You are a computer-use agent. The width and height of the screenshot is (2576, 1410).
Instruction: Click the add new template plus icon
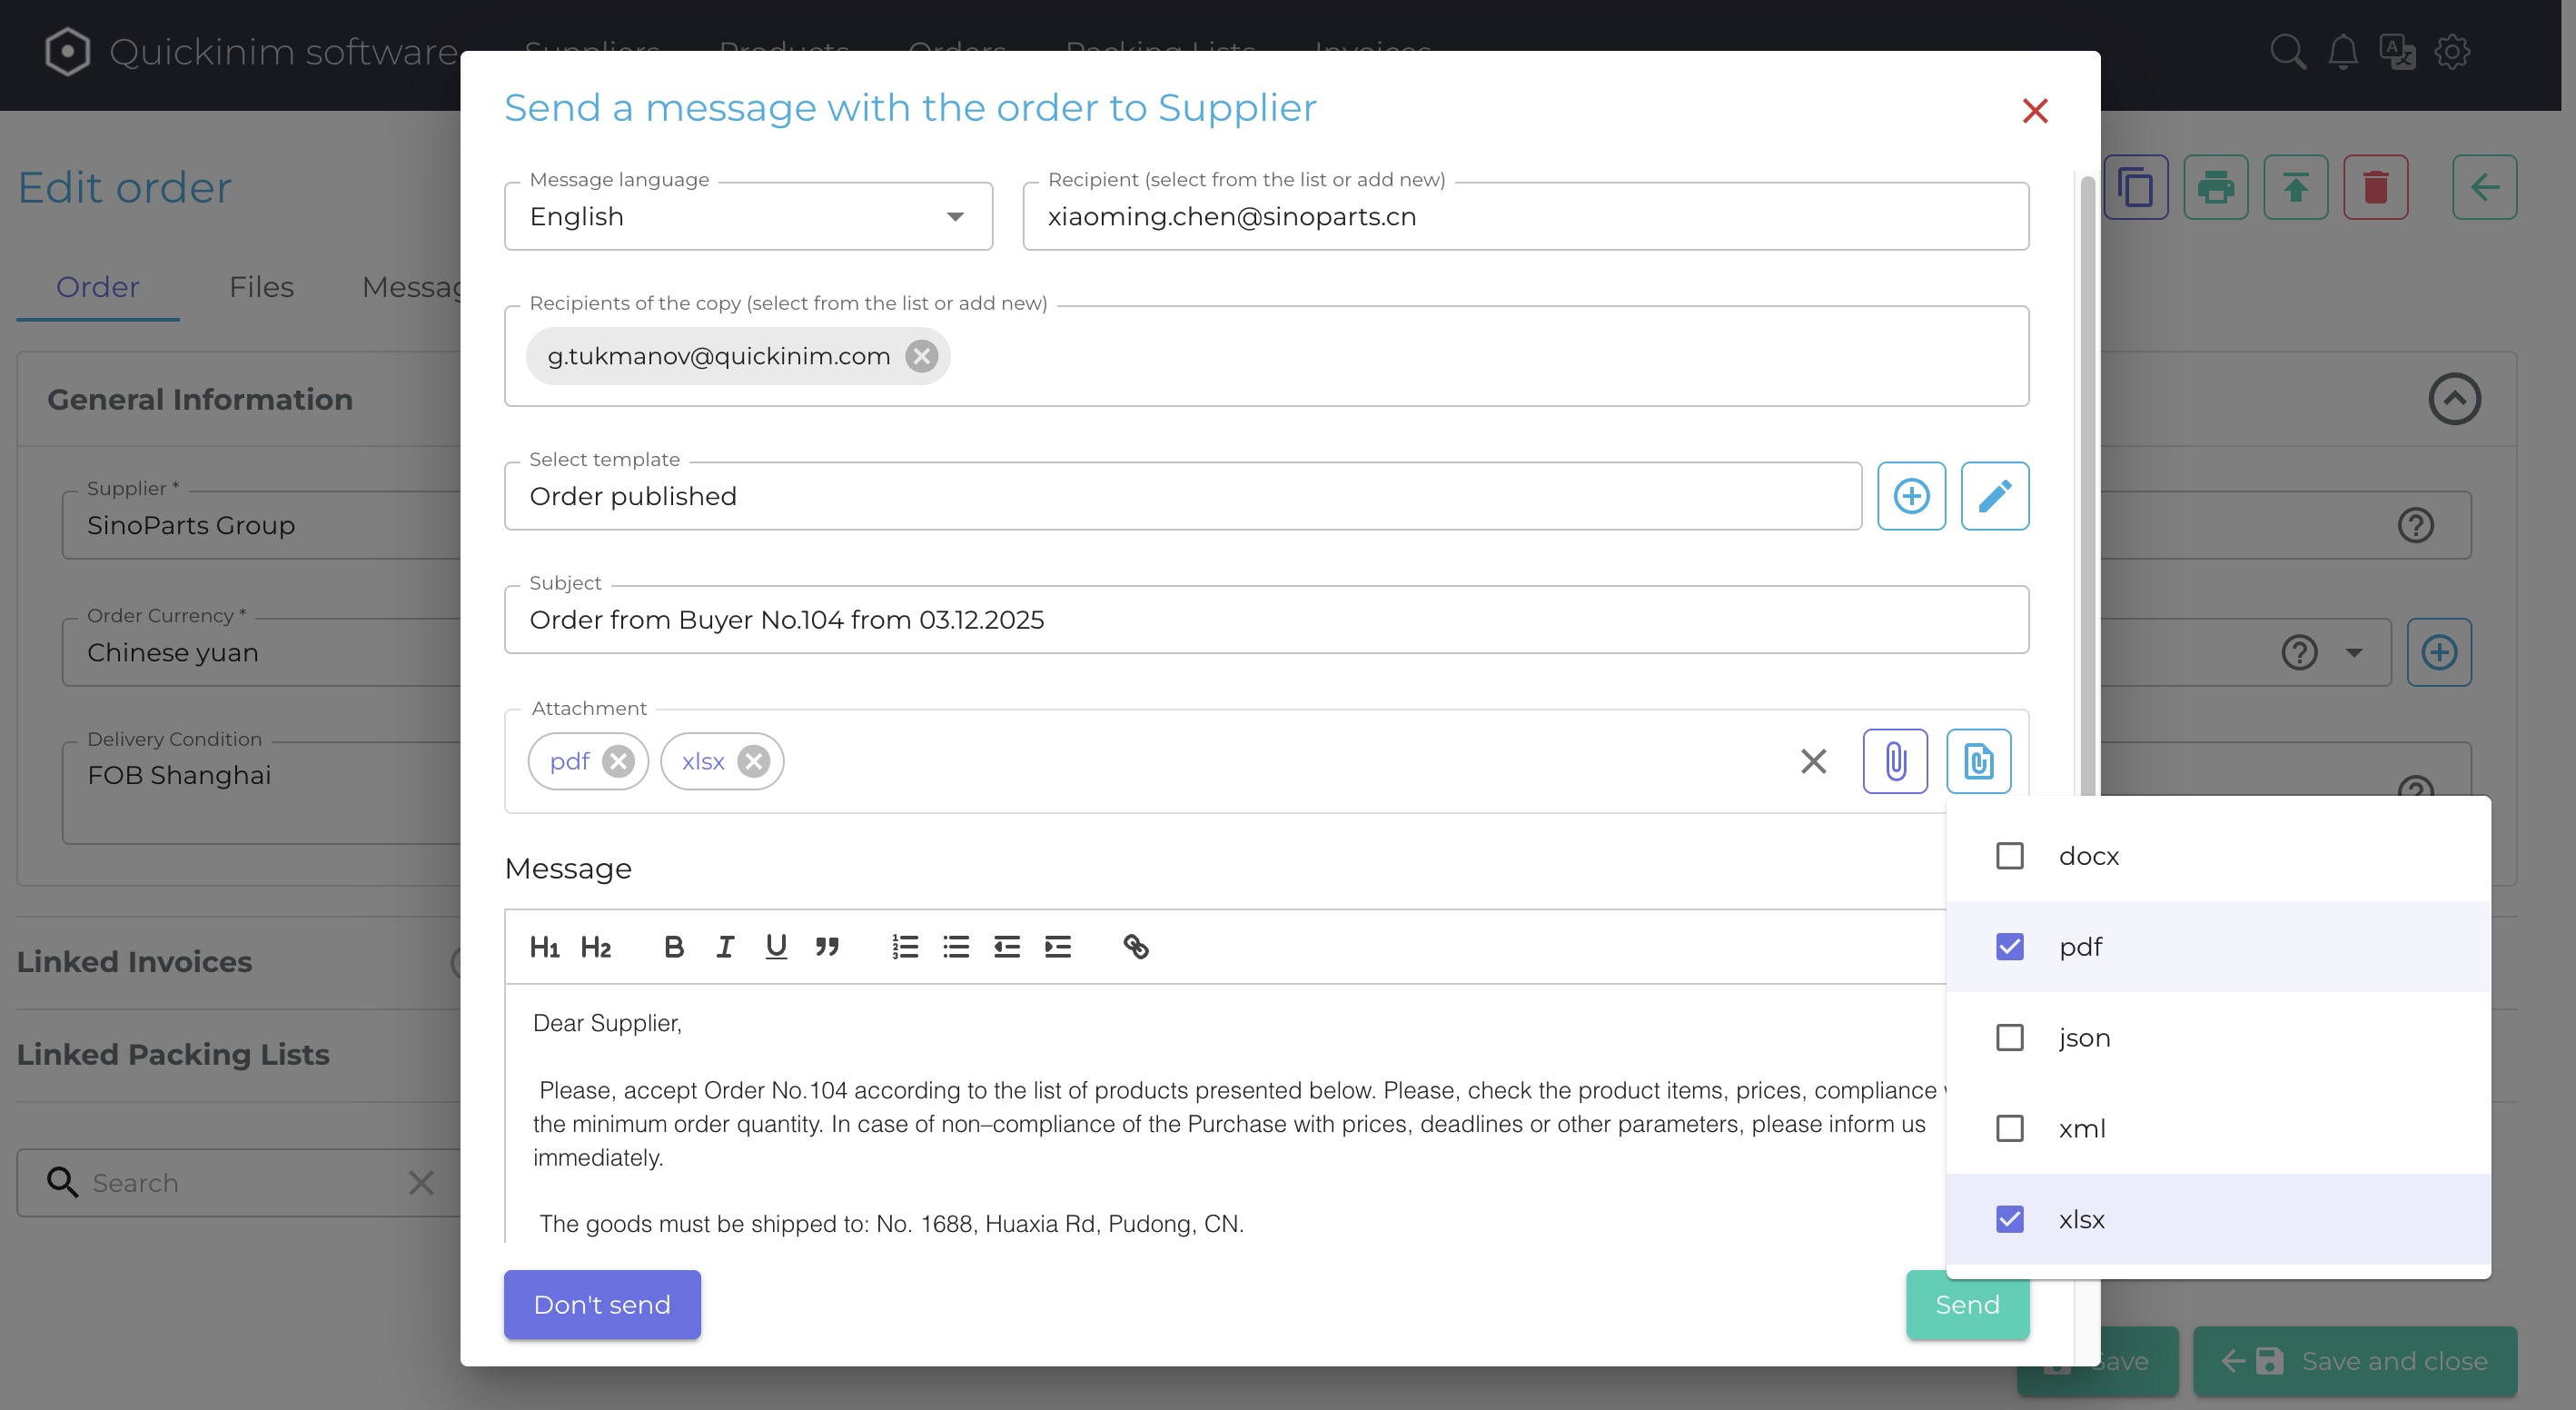1910,496
